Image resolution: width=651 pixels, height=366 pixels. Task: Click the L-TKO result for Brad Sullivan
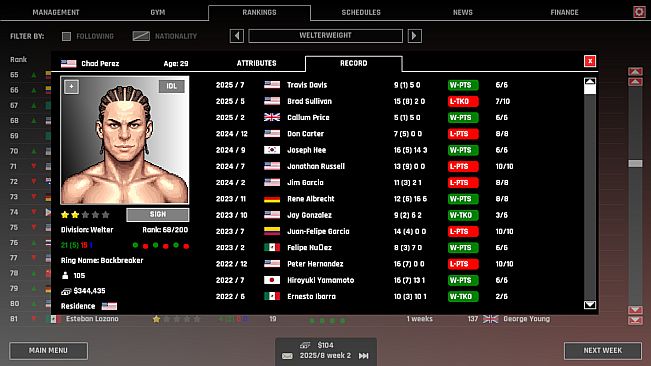pos(463,101)
